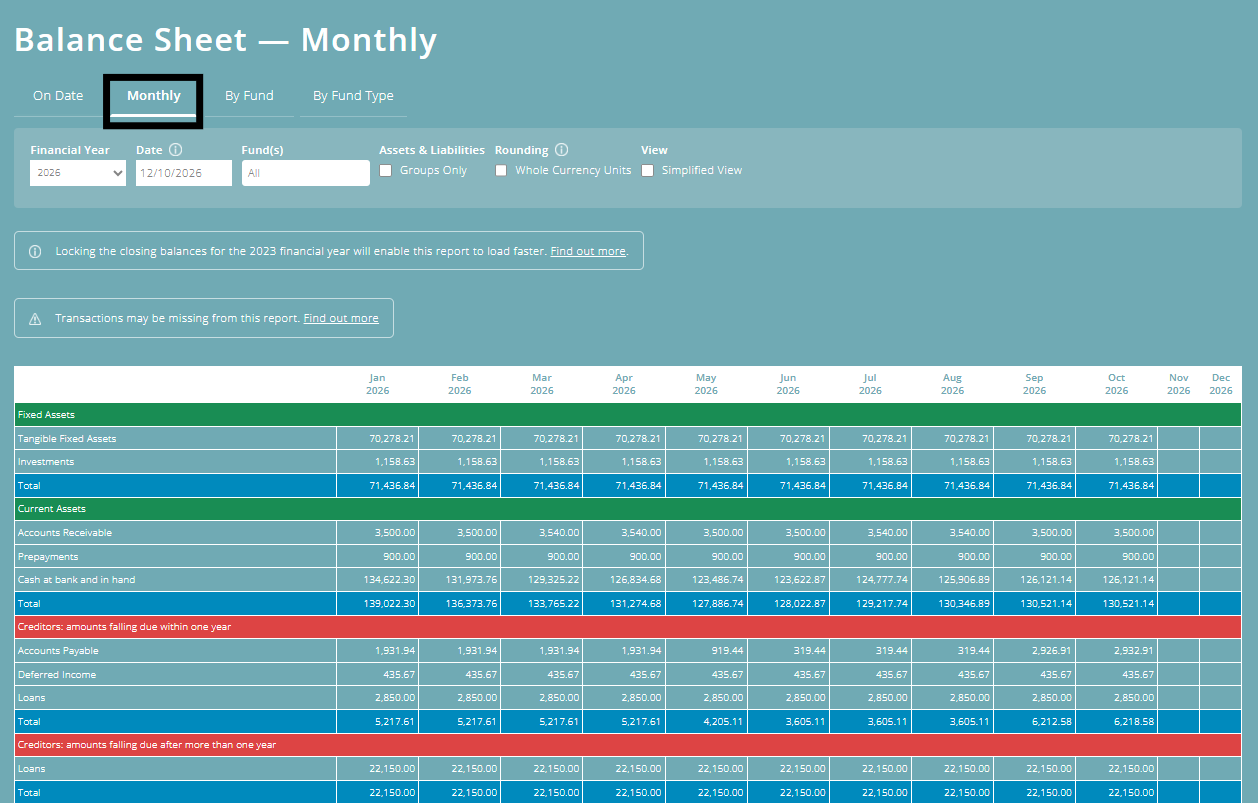1258x803 pixels.
Task: Click Current Assets total 133,765.22
Action: click(552, 604)
